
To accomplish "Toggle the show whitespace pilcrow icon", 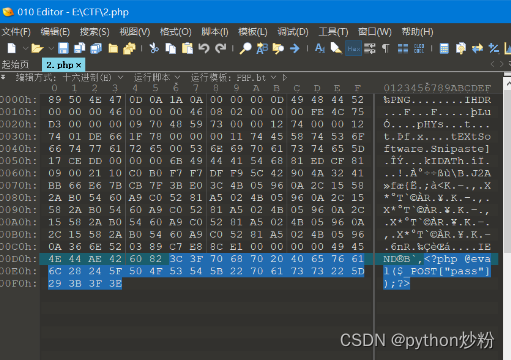I will pos(385,49).
